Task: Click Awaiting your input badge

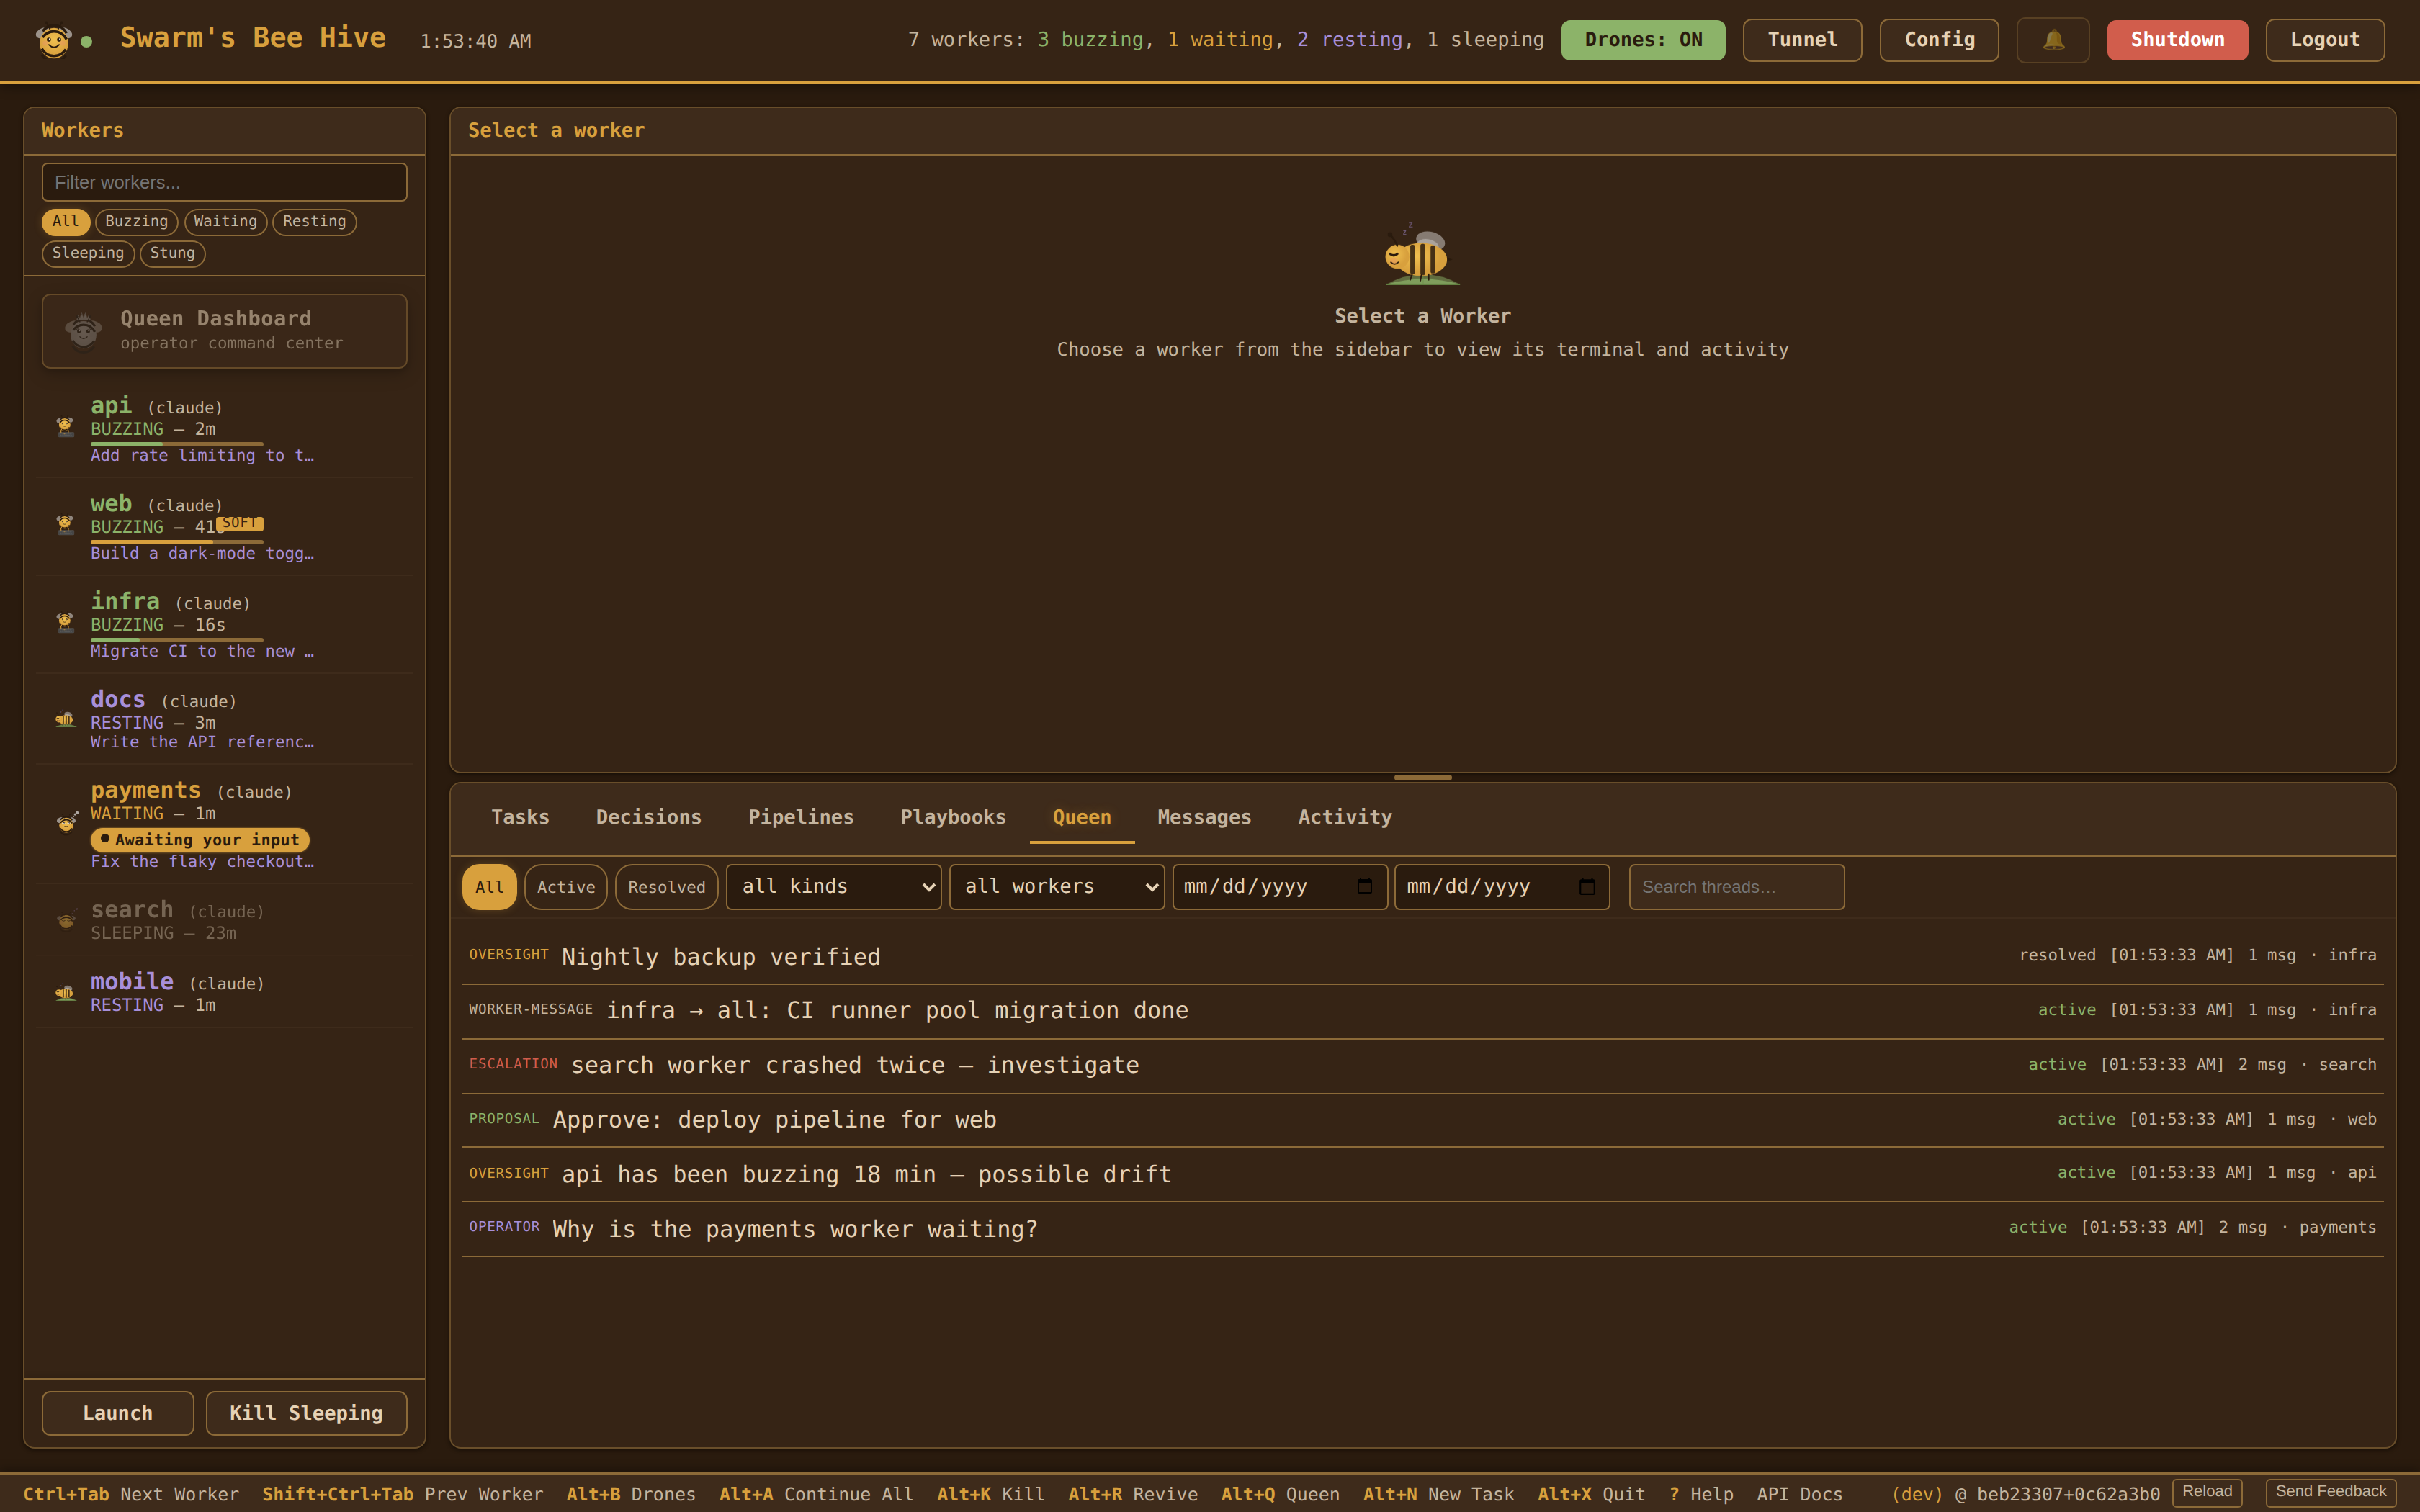Action: (x=200, y=840)
